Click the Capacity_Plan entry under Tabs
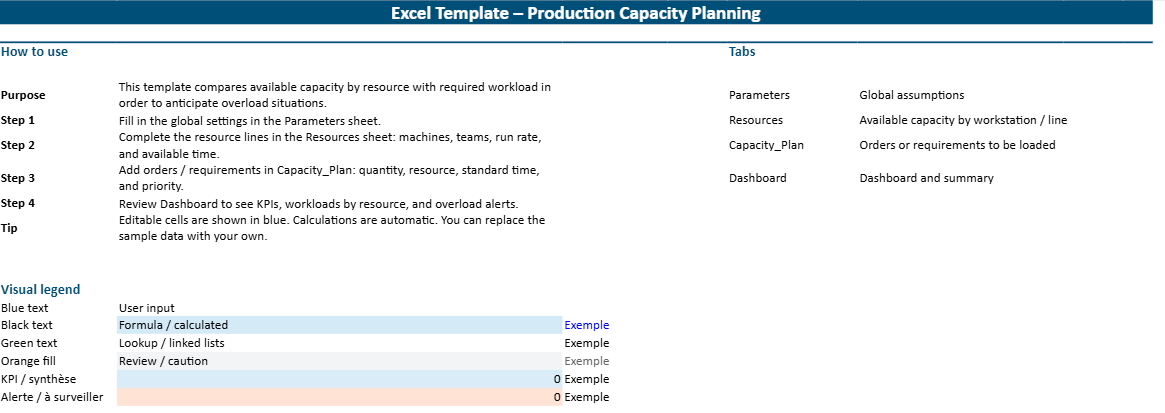The height and width of the screenshot is (413, 1165). pos(766,145)
